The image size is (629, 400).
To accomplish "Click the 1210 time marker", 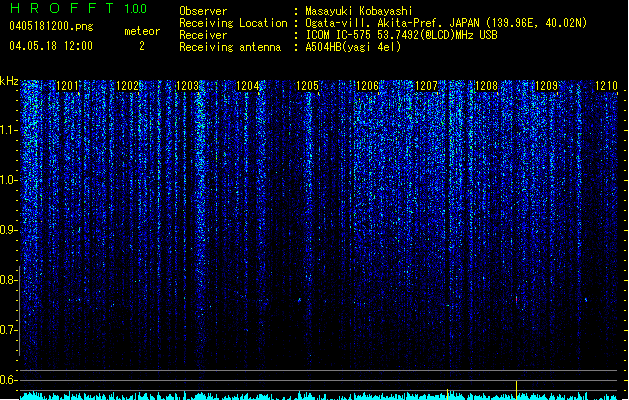I will pos(606,86).
